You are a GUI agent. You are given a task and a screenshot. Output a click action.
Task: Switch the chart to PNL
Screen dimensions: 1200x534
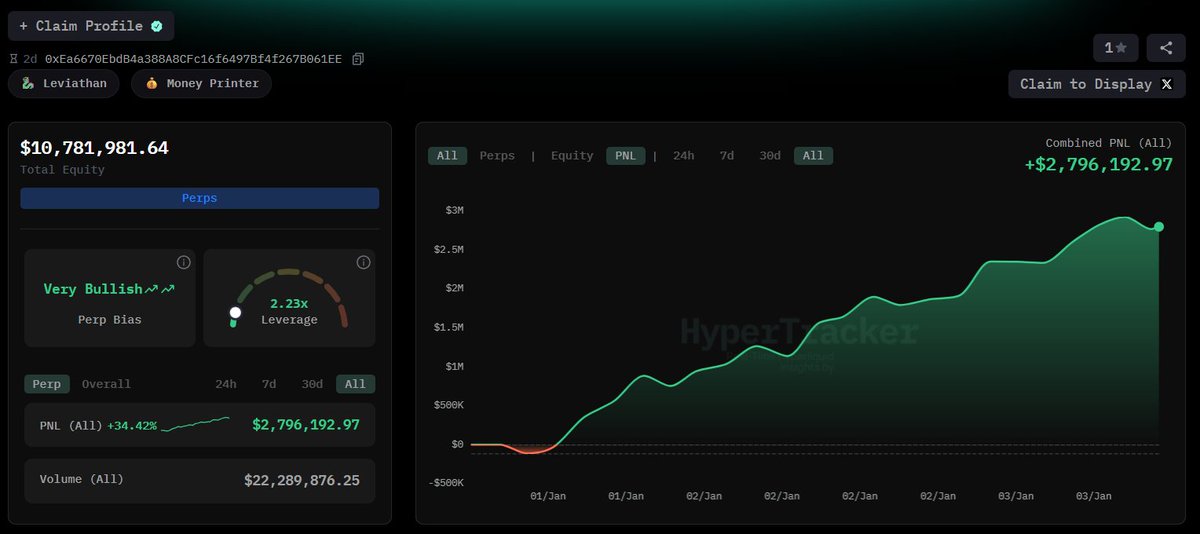(625, 156)
